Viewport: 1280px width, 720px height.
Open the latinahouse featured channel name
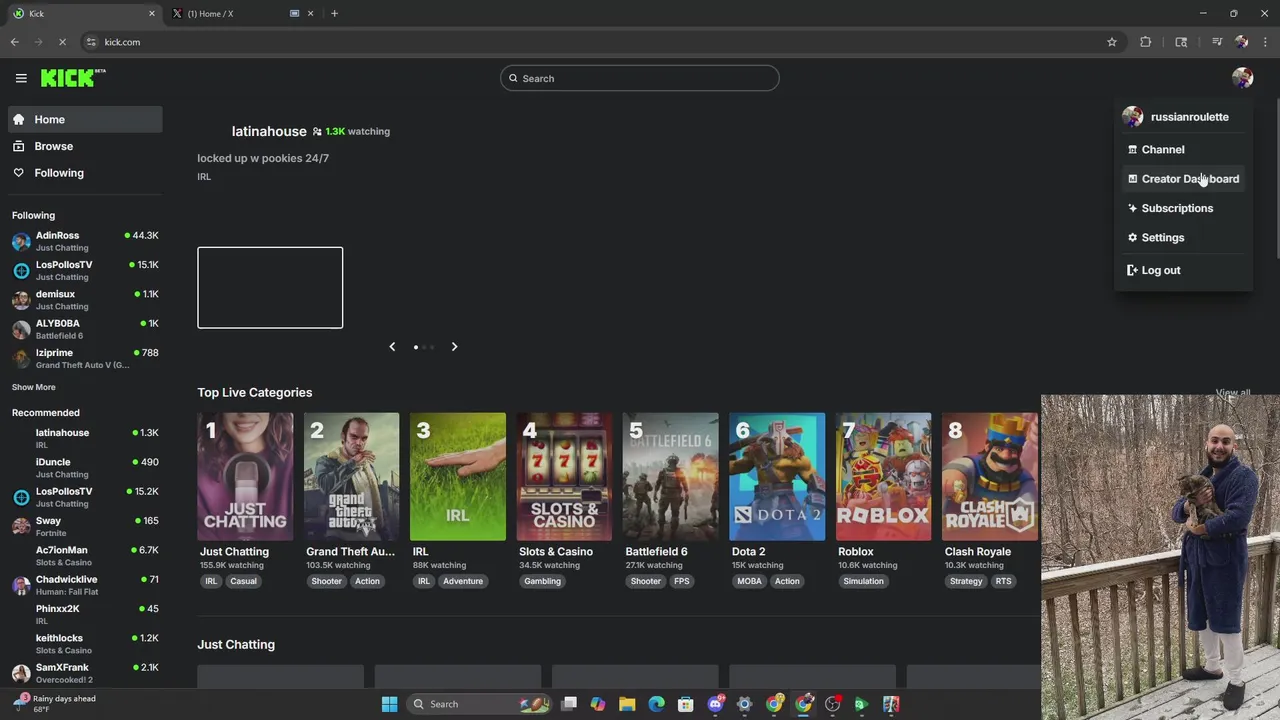(269, 131)
